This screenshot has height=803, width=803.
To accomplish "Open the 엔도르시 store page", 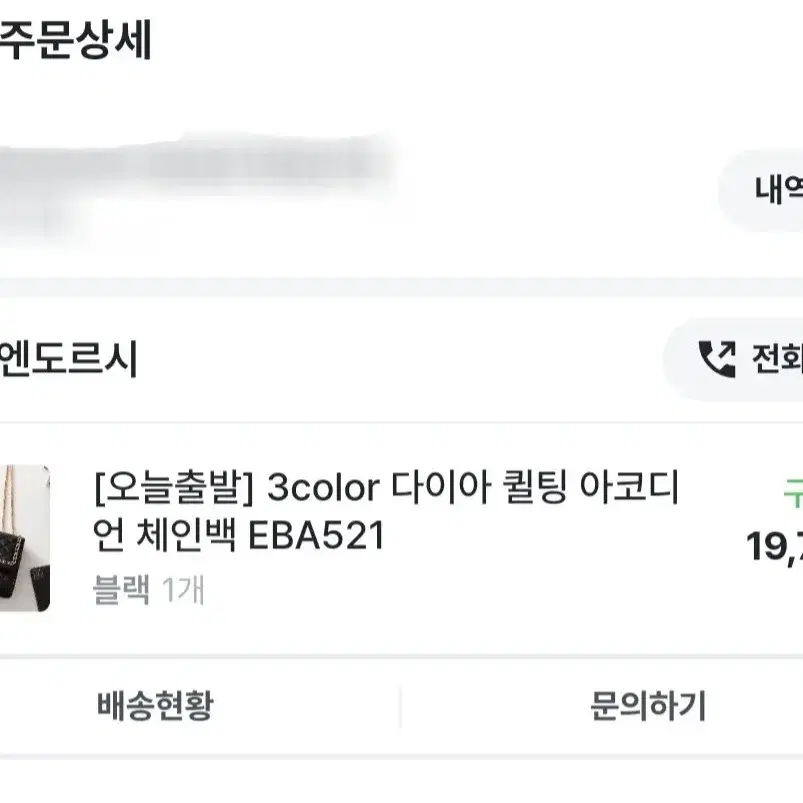I will [69, 359].
